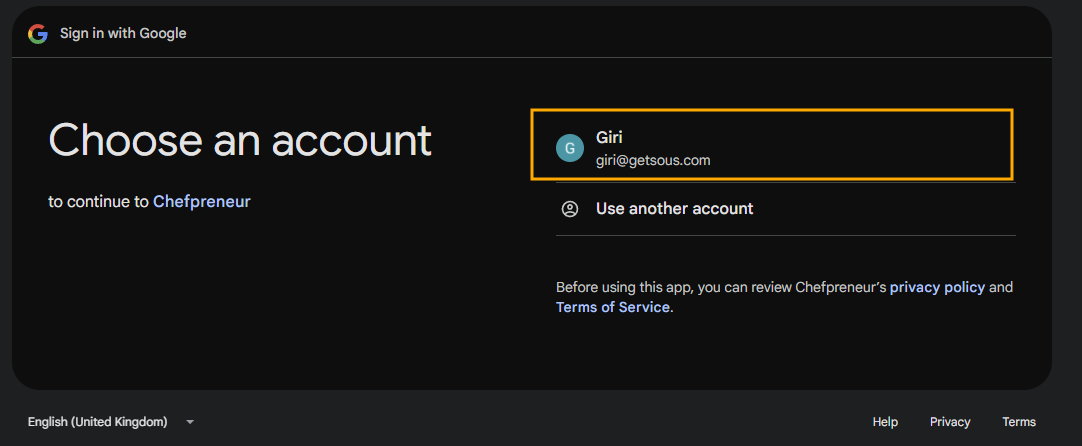Click the person icon beside Use another account
This screenshot has height=446, width=1082.
(x=569, y=209)
